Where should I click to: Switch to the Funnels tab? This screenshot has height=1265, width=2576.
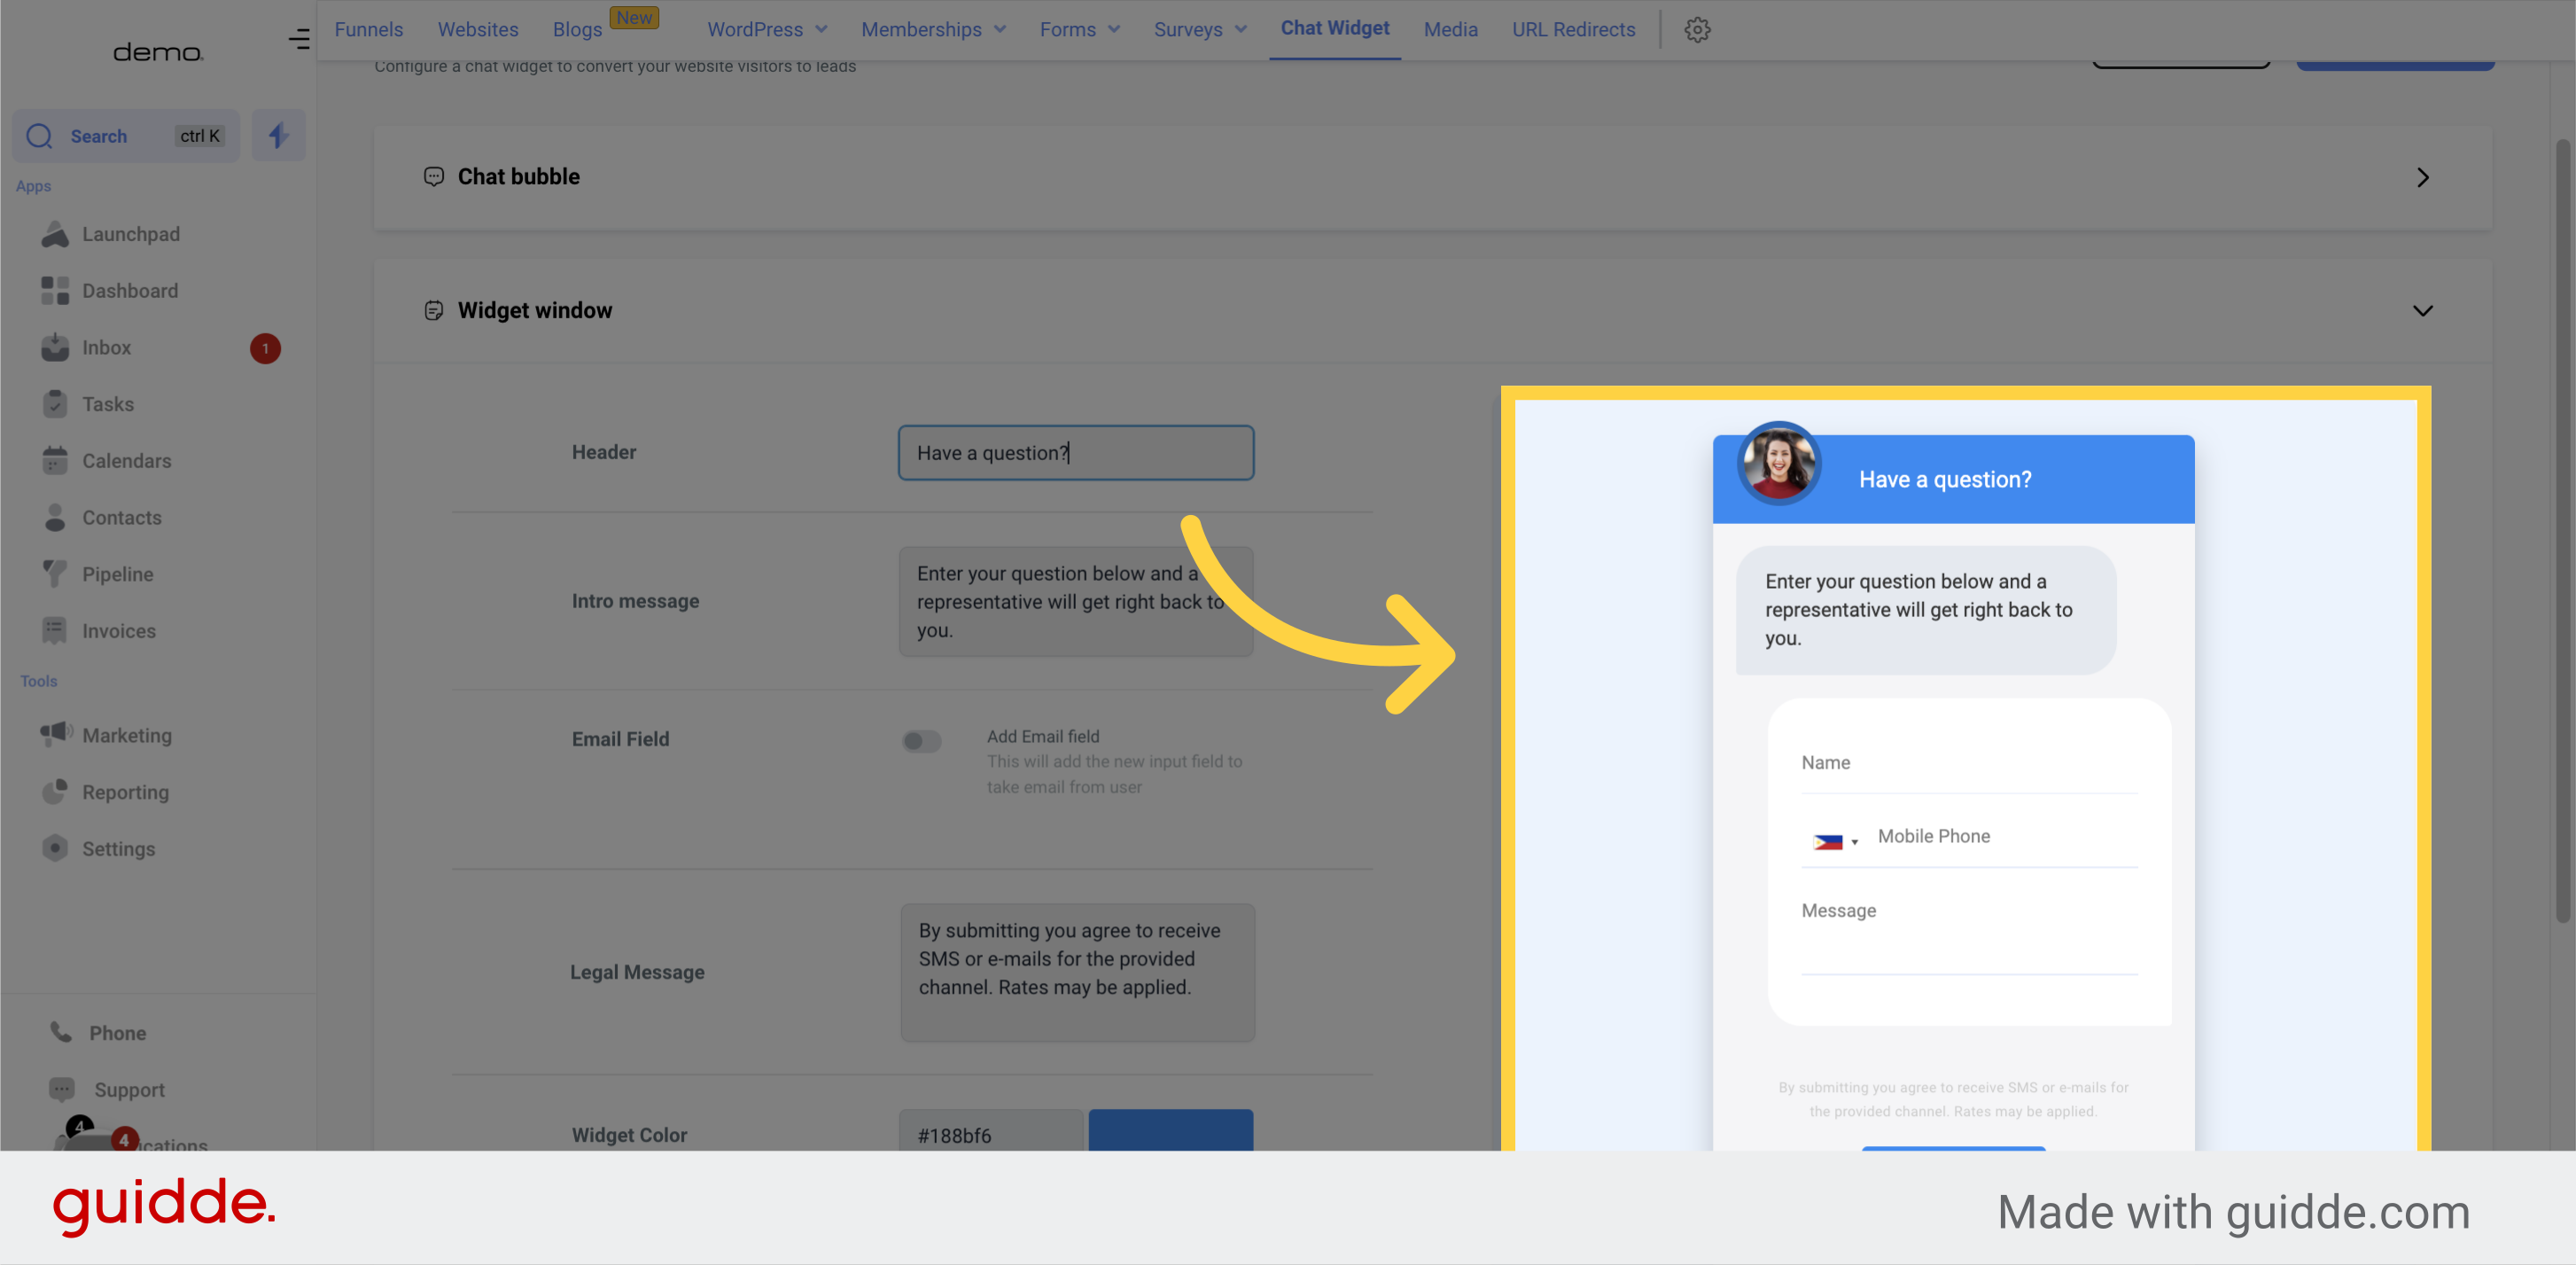coord(369,29)
